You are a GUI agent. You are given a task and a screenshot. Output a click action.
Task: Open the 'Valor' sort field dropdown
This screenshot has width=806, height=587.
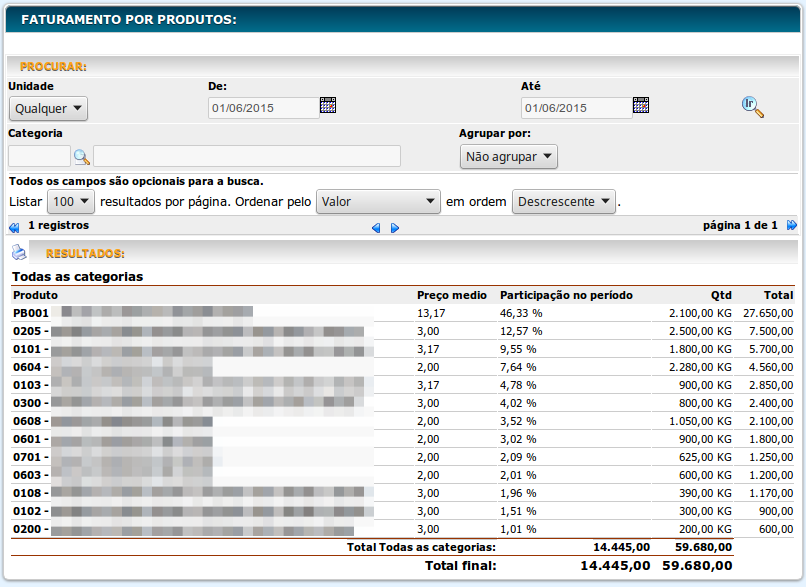click(x=378, y=202)
